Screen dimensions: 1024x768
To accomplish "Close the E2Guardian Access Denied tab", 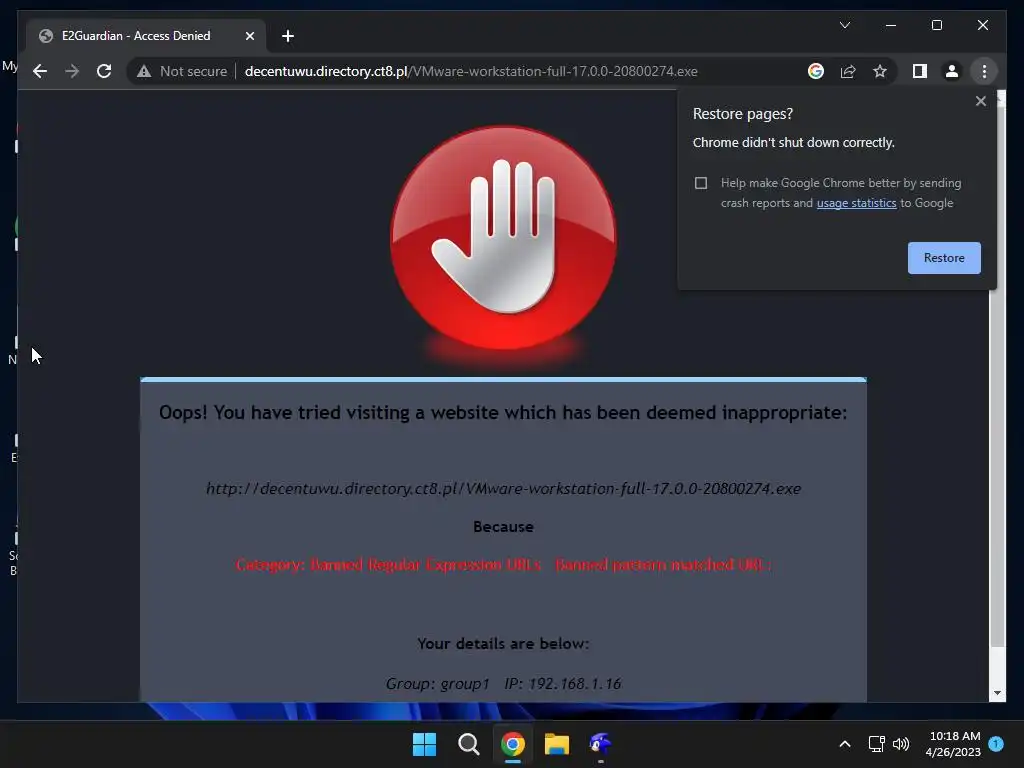I will 249,36.
